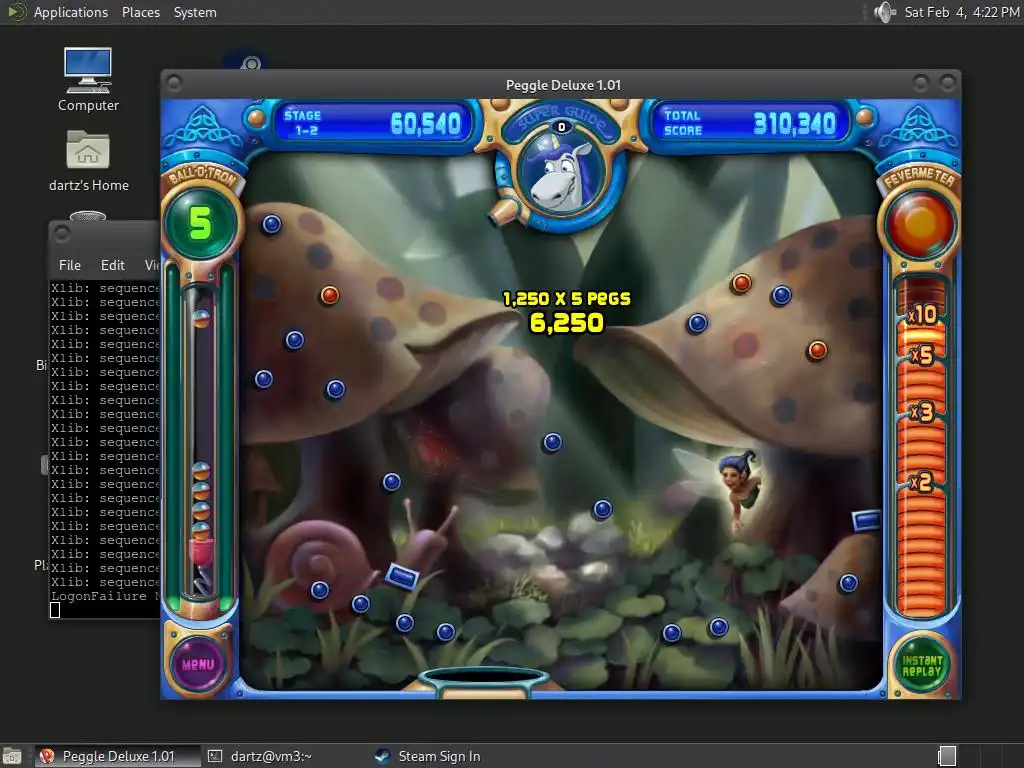
Task: Click the LogonFailure line in terminal
Action: (x=105, y=596)
